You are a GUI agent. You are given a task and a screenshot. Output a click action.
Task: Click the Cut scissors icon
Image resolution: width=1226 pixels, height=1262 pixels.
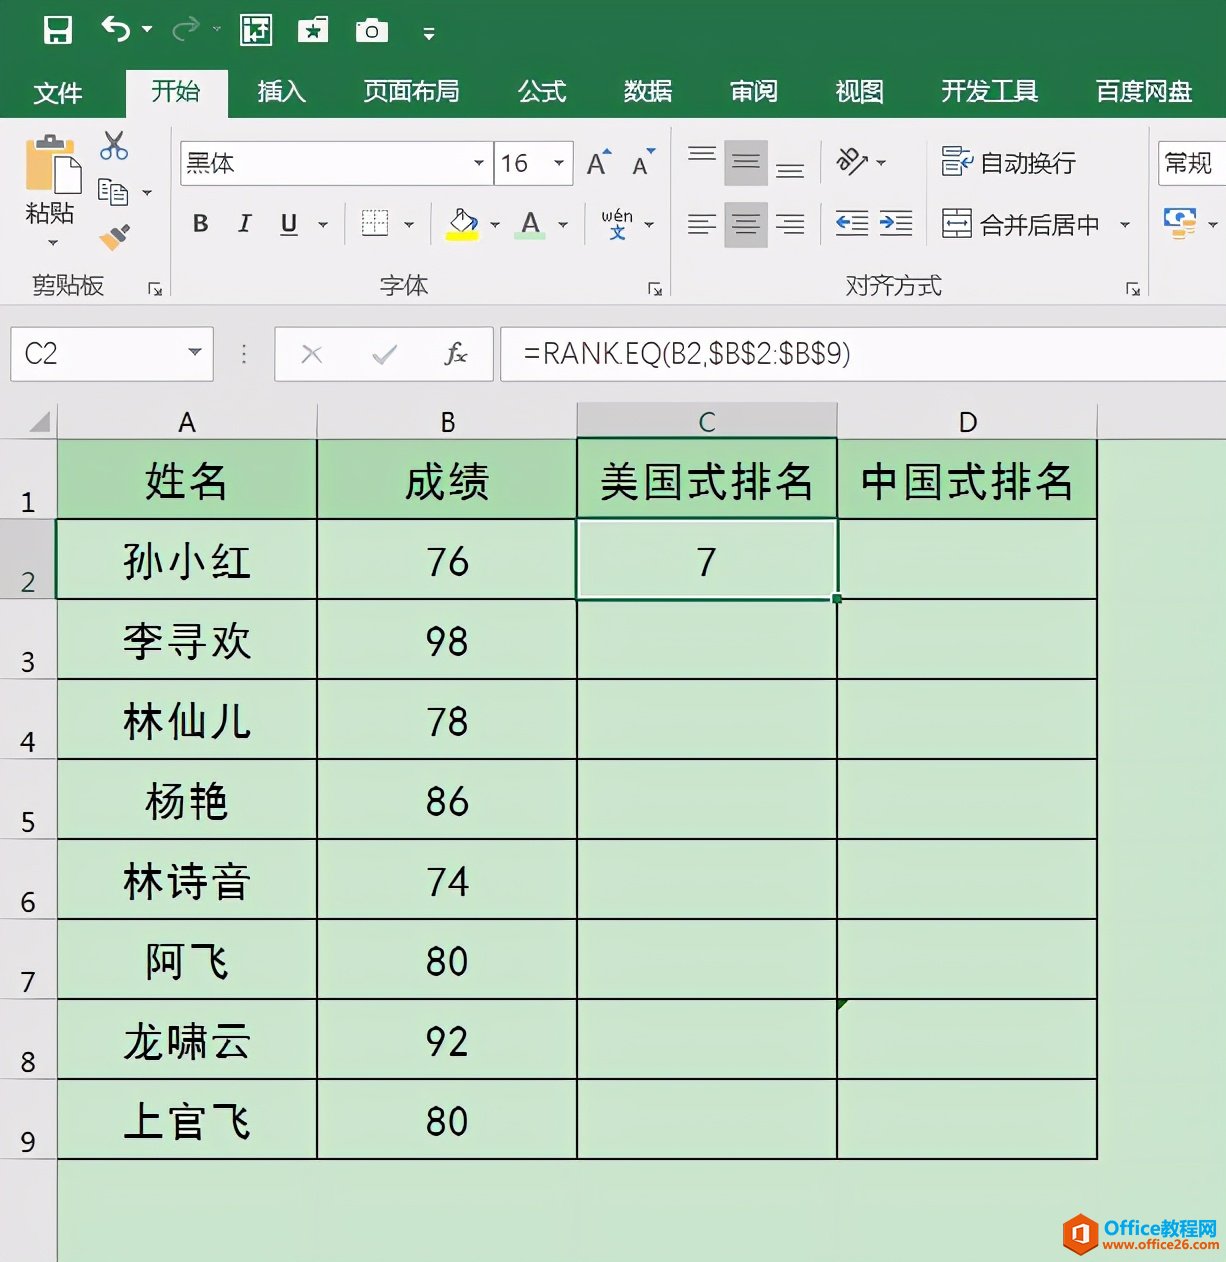[114, 146]
